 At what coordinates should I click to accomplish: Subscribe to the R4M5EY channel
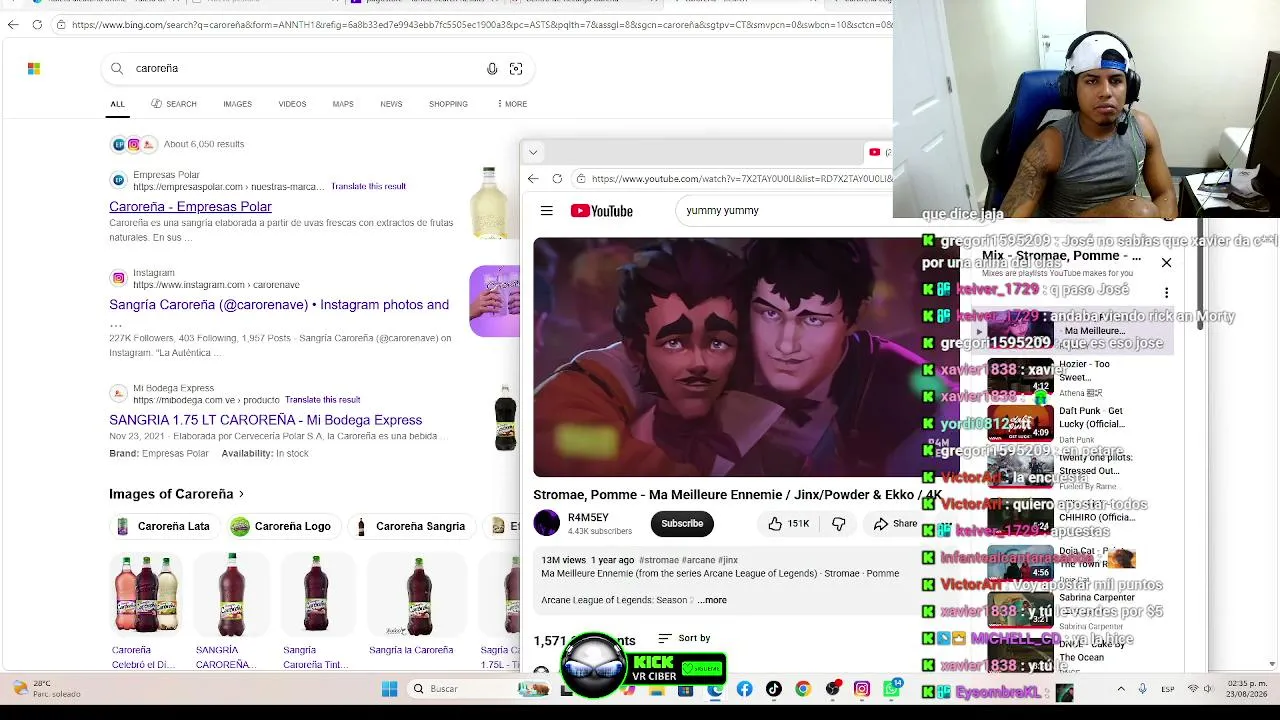coord(682,524)
